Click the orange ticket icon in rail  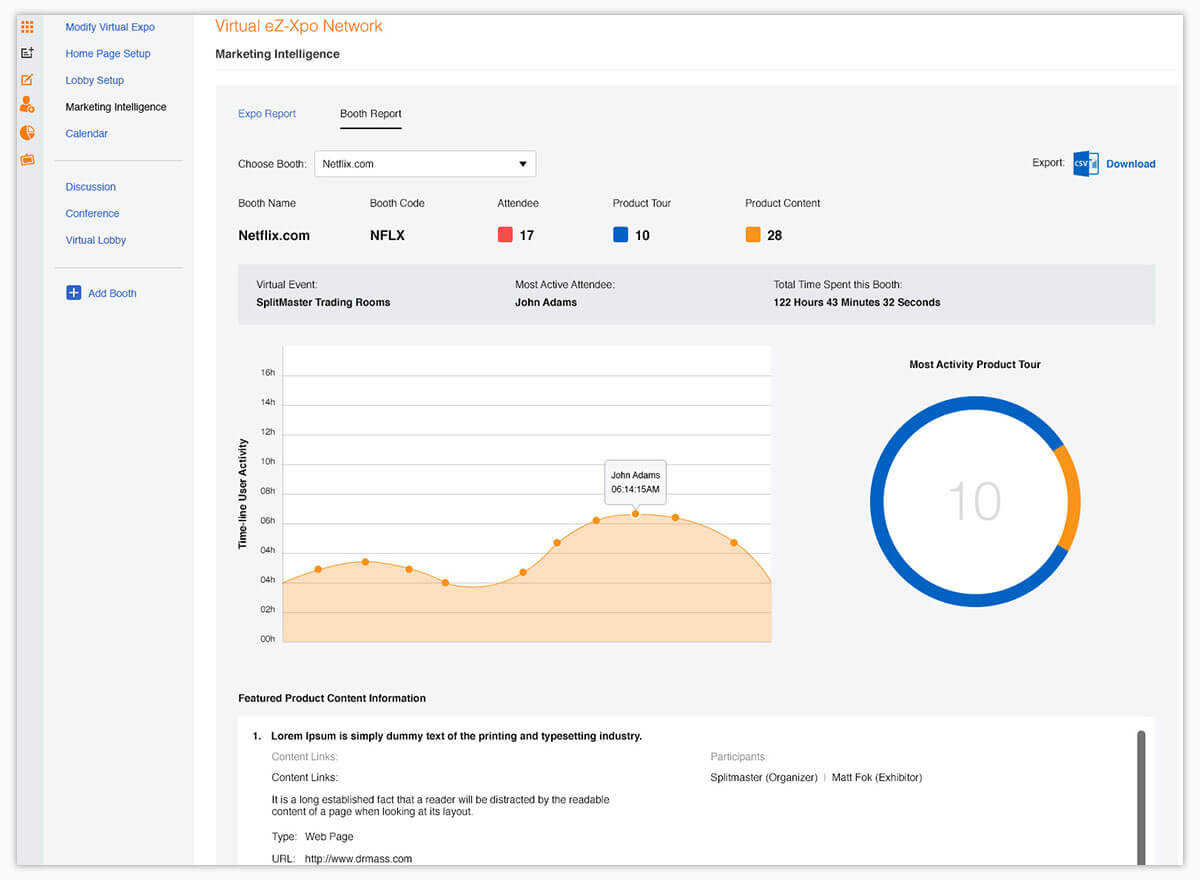[x=27, y=159]
